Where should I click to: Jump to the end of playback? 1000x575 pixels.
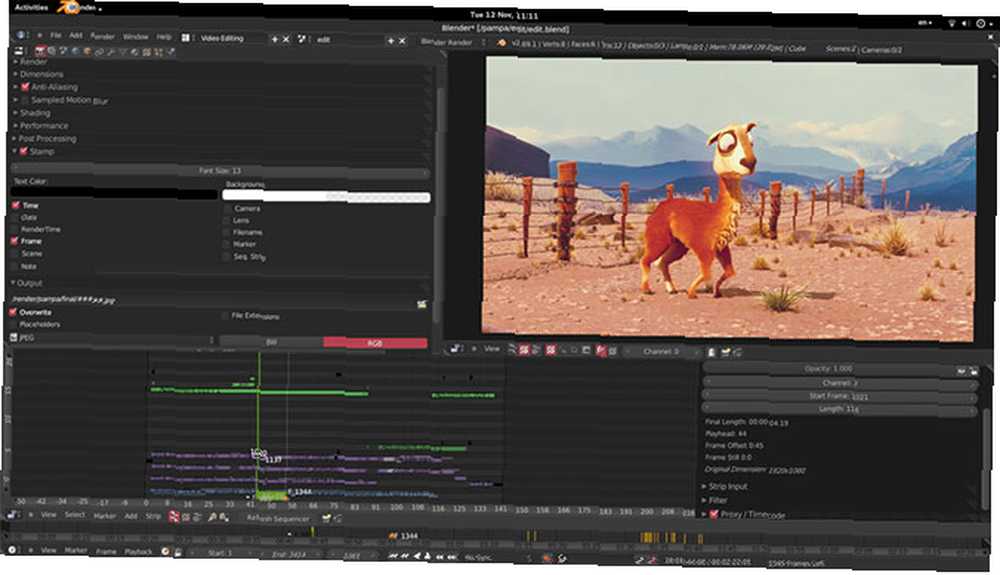(452, 557)
